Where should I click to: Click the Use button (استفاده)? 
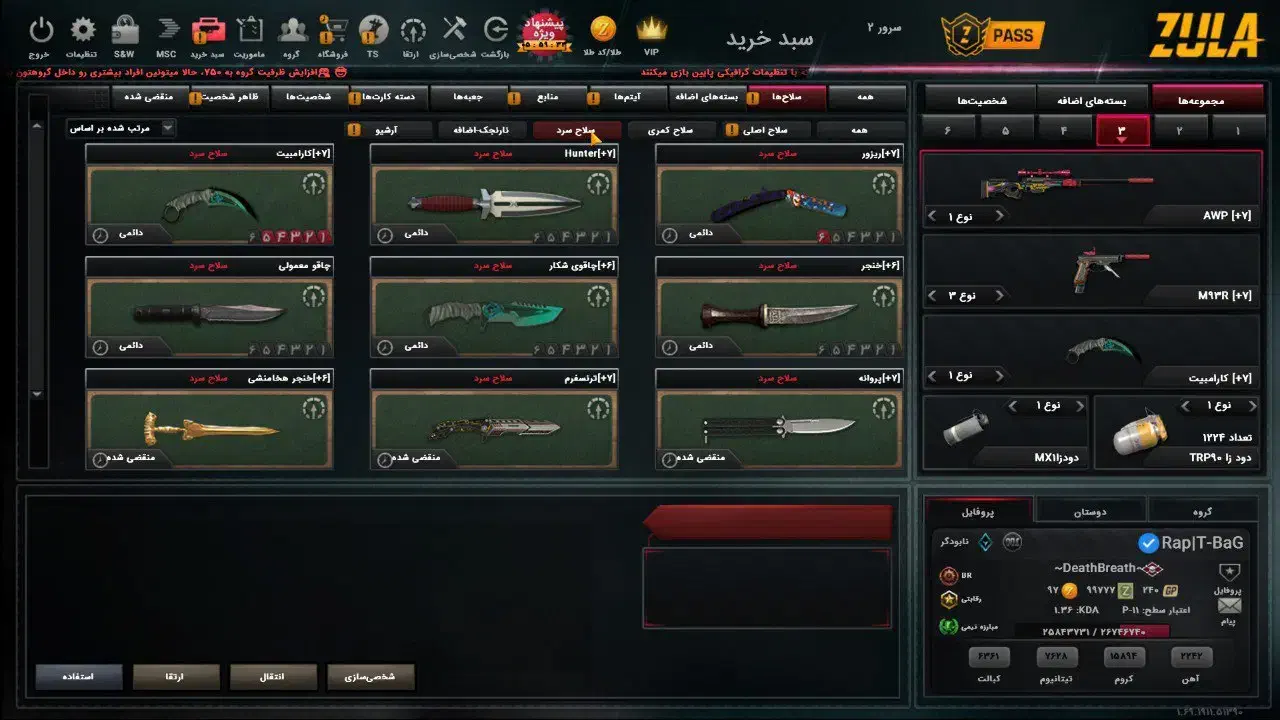(x=79, y=677)
